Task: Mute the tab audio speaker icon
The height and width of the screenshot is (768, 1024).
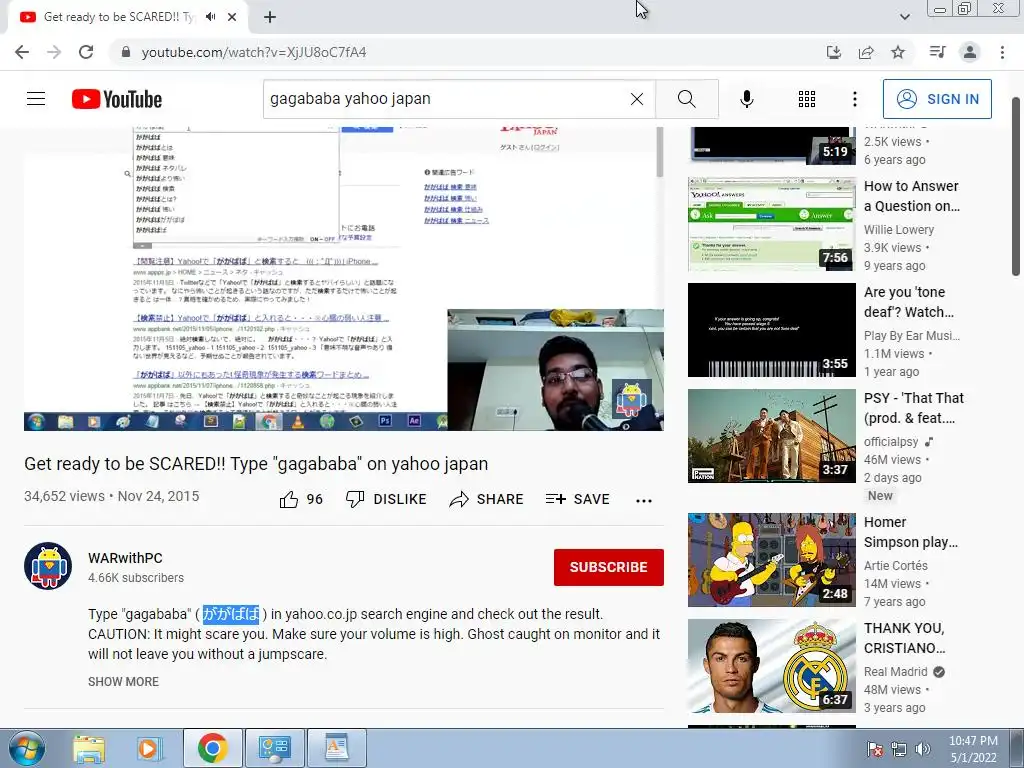Action: pyautogui.click(x=210, y=17)
